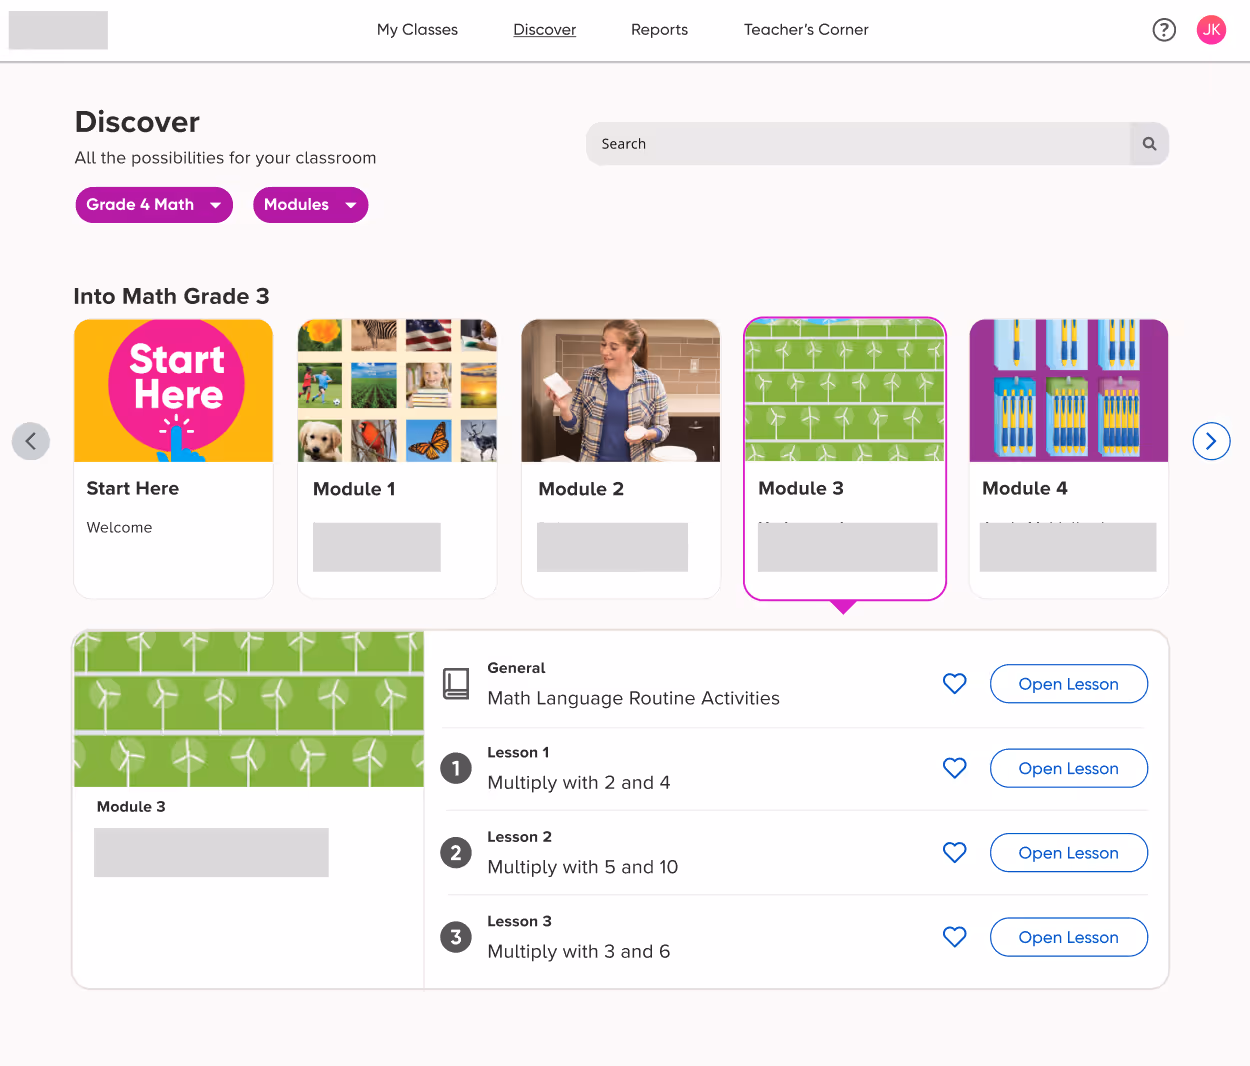Viewport: 1250px width, 1066px height.
Task: Open Lesson for Math Language Routine Activities
Action: [x=1068, y=684]
